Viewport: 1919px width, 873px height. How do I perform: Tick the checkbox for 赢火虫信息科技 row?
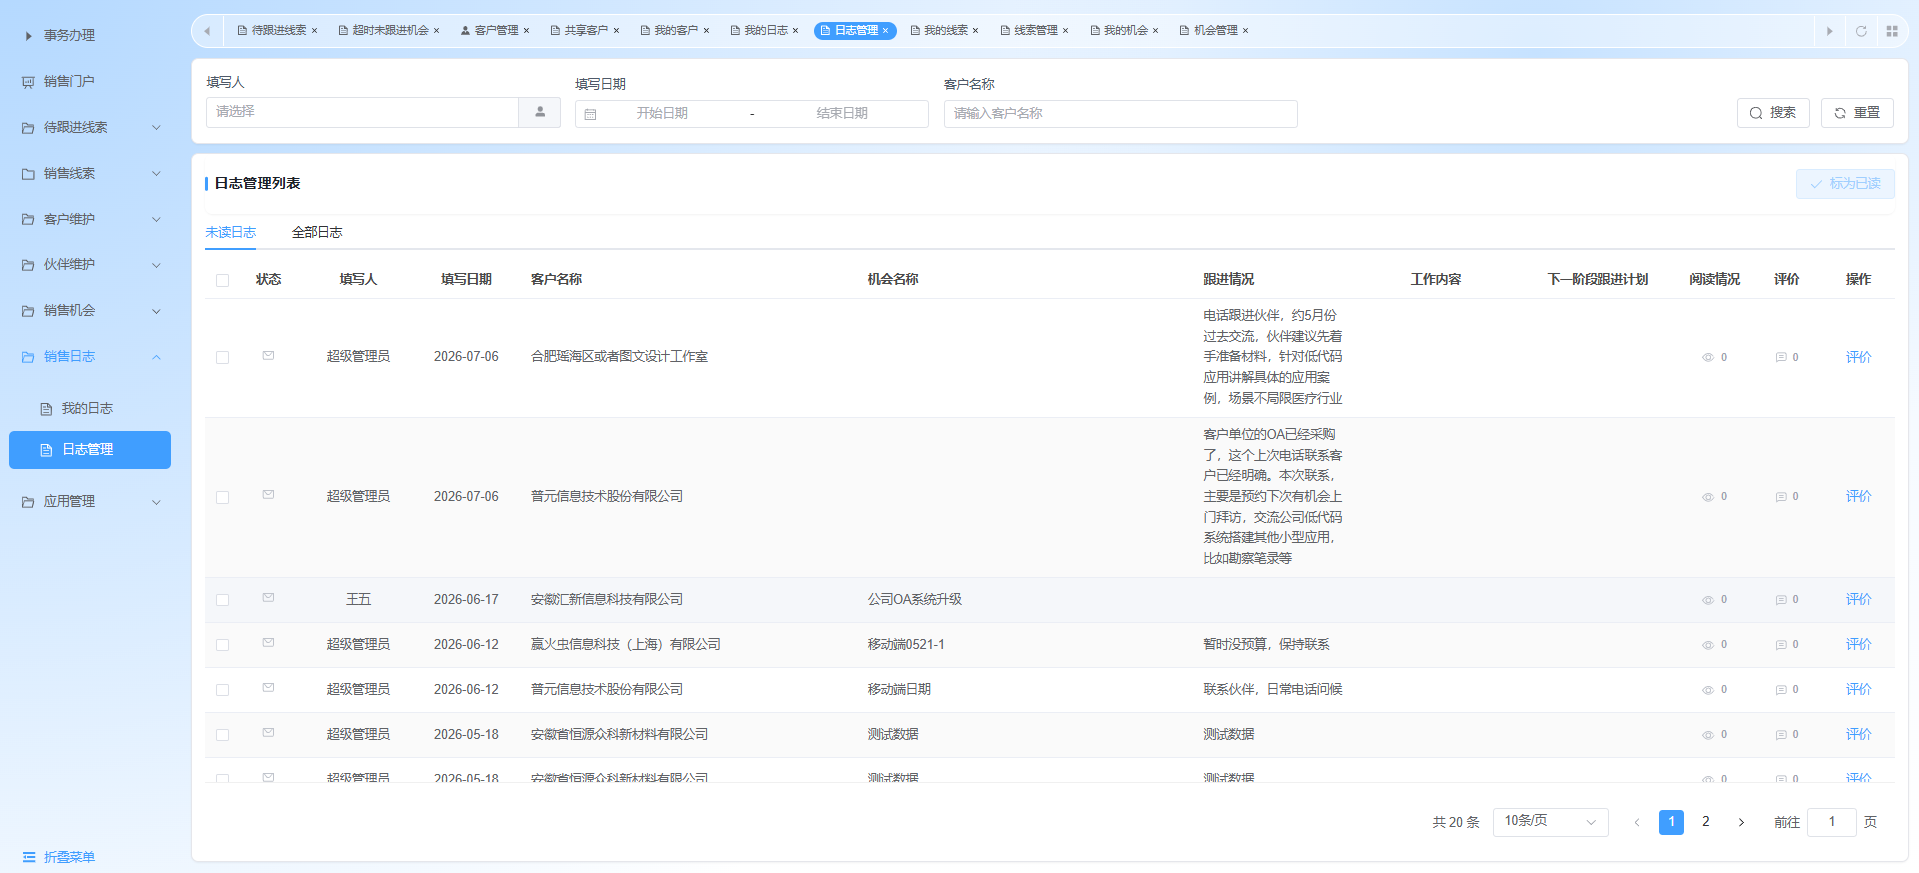[222, 645]
